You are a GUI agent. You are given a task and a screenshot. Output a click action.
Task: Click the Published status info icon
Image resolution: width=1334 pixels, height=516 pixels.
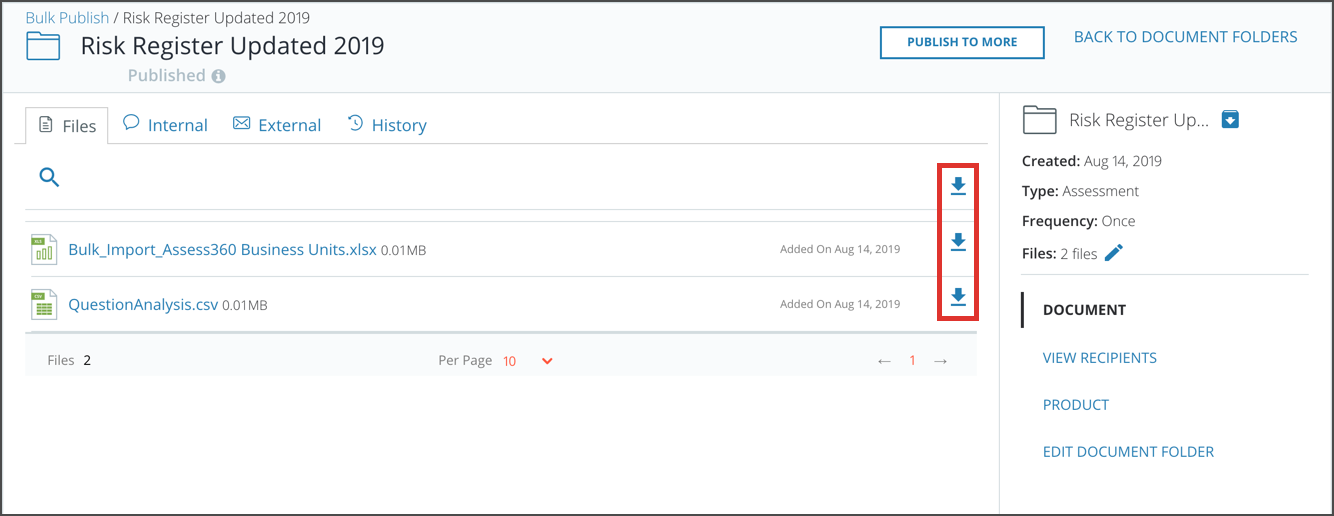pyautogui.click(x=218, y=76)
